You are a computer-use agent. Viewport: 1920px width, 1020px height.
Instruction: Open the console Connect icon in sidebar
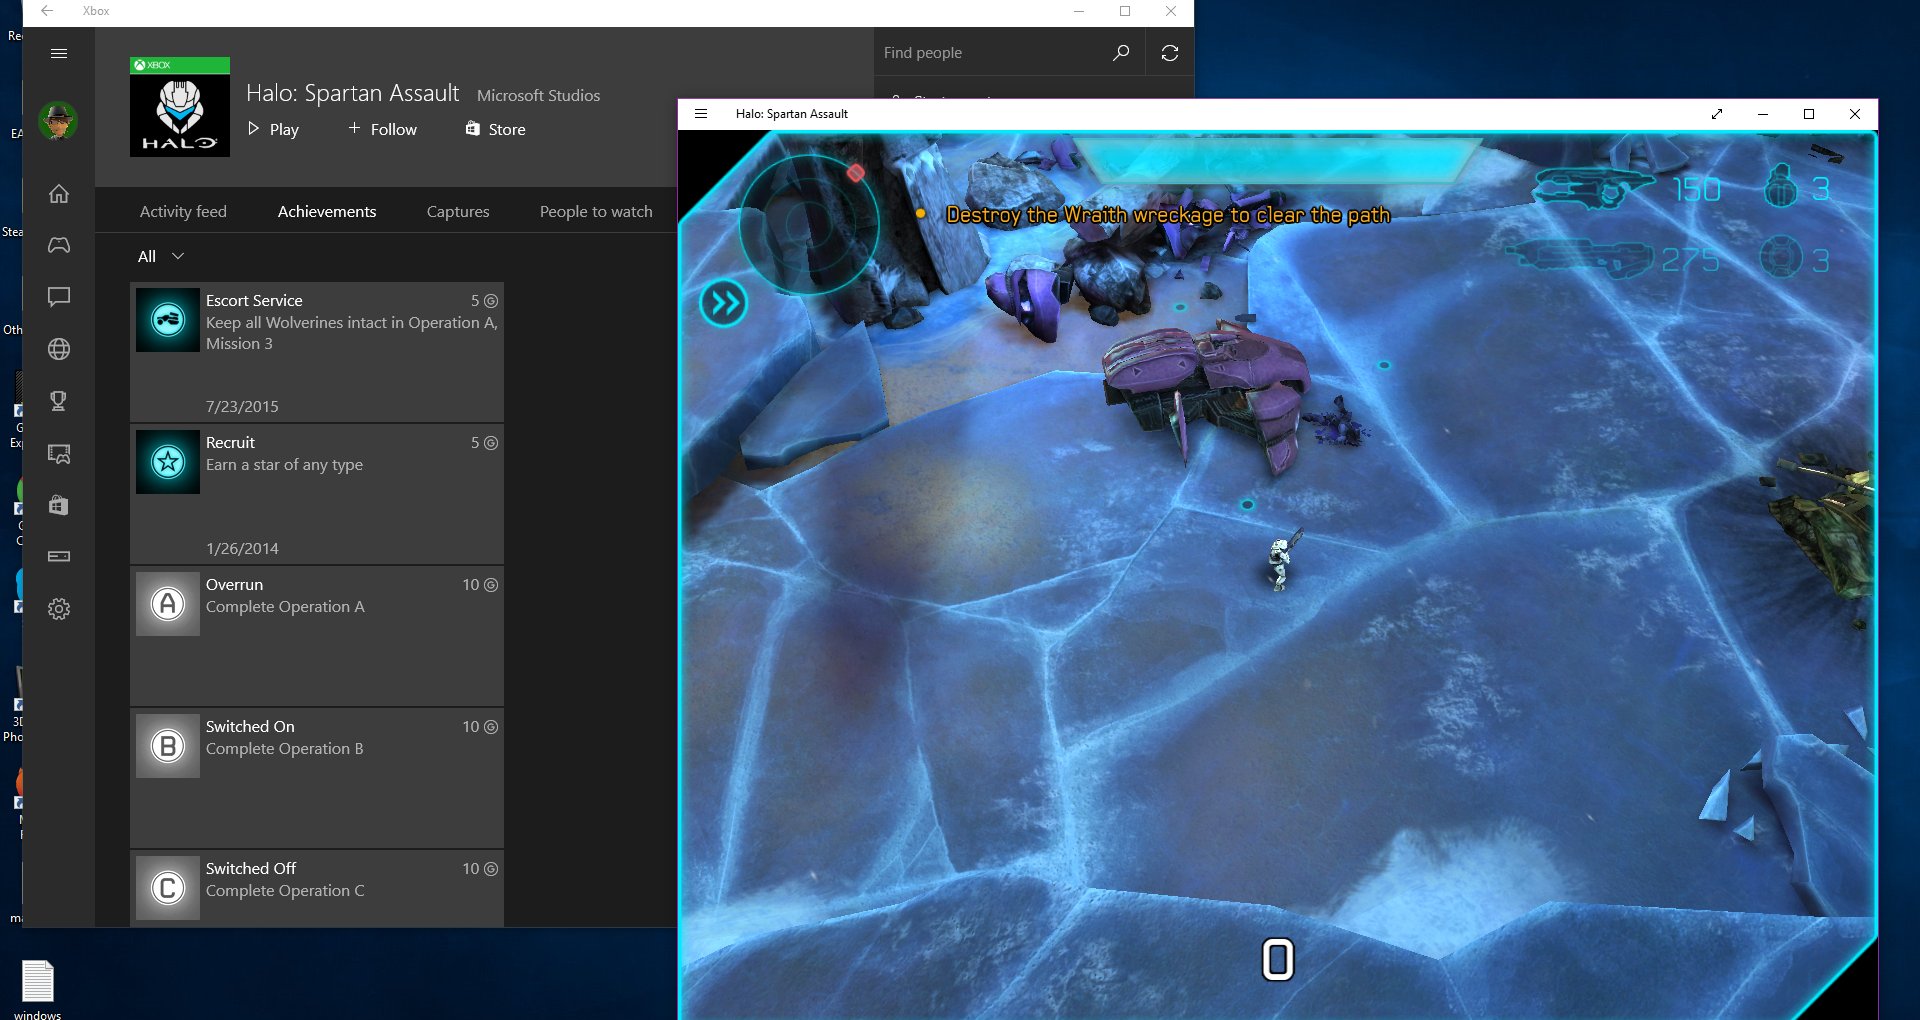(x=59, y=556)
